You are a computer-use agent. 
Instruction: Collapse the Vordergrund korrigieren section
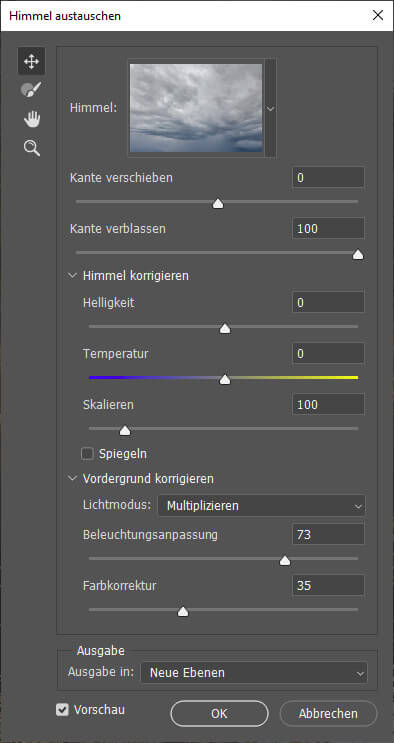(x=73, y=479)
